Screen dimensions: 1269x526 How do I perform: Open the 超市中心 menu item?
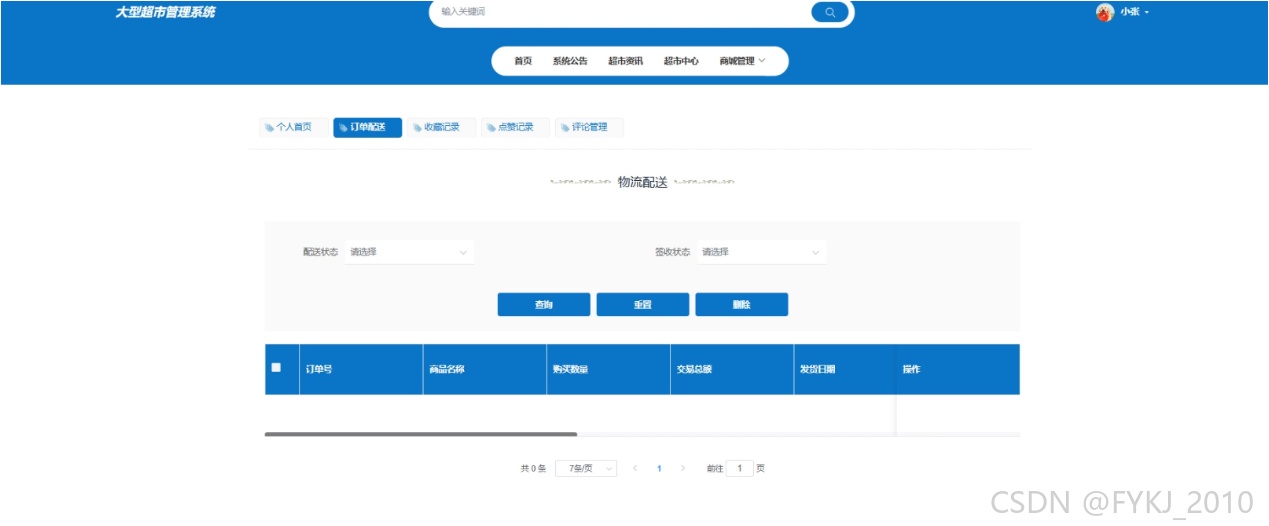click(x=681, y=61)
